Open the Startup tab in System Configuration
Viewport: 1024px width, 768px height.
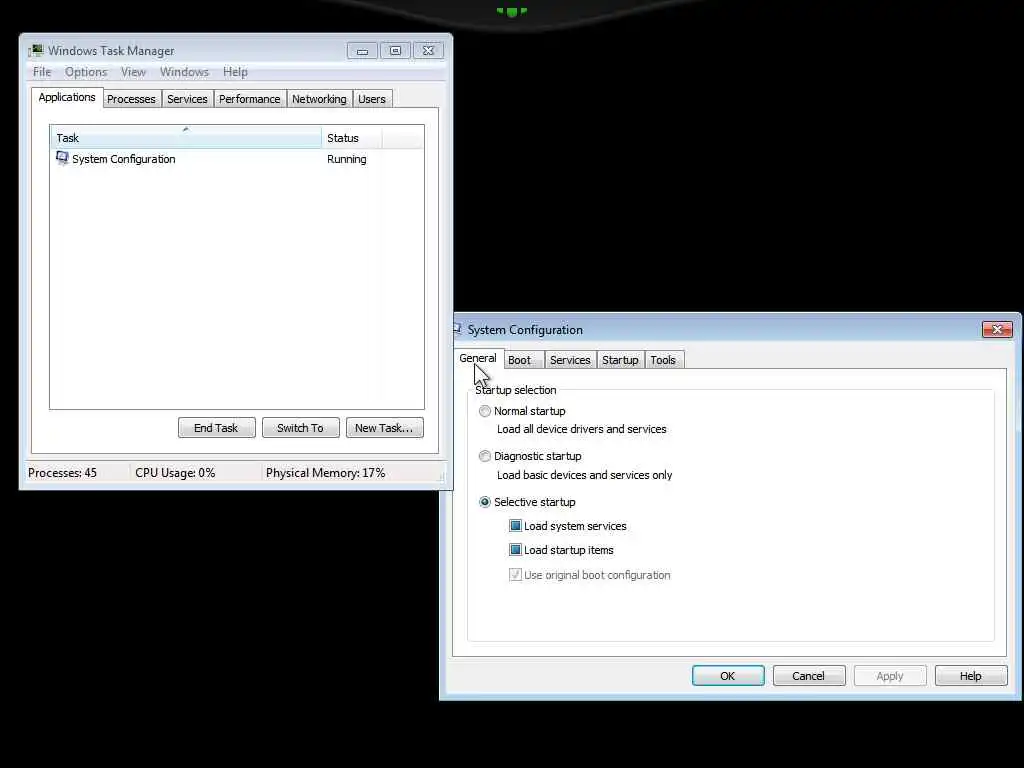click(x=620, y=360)
